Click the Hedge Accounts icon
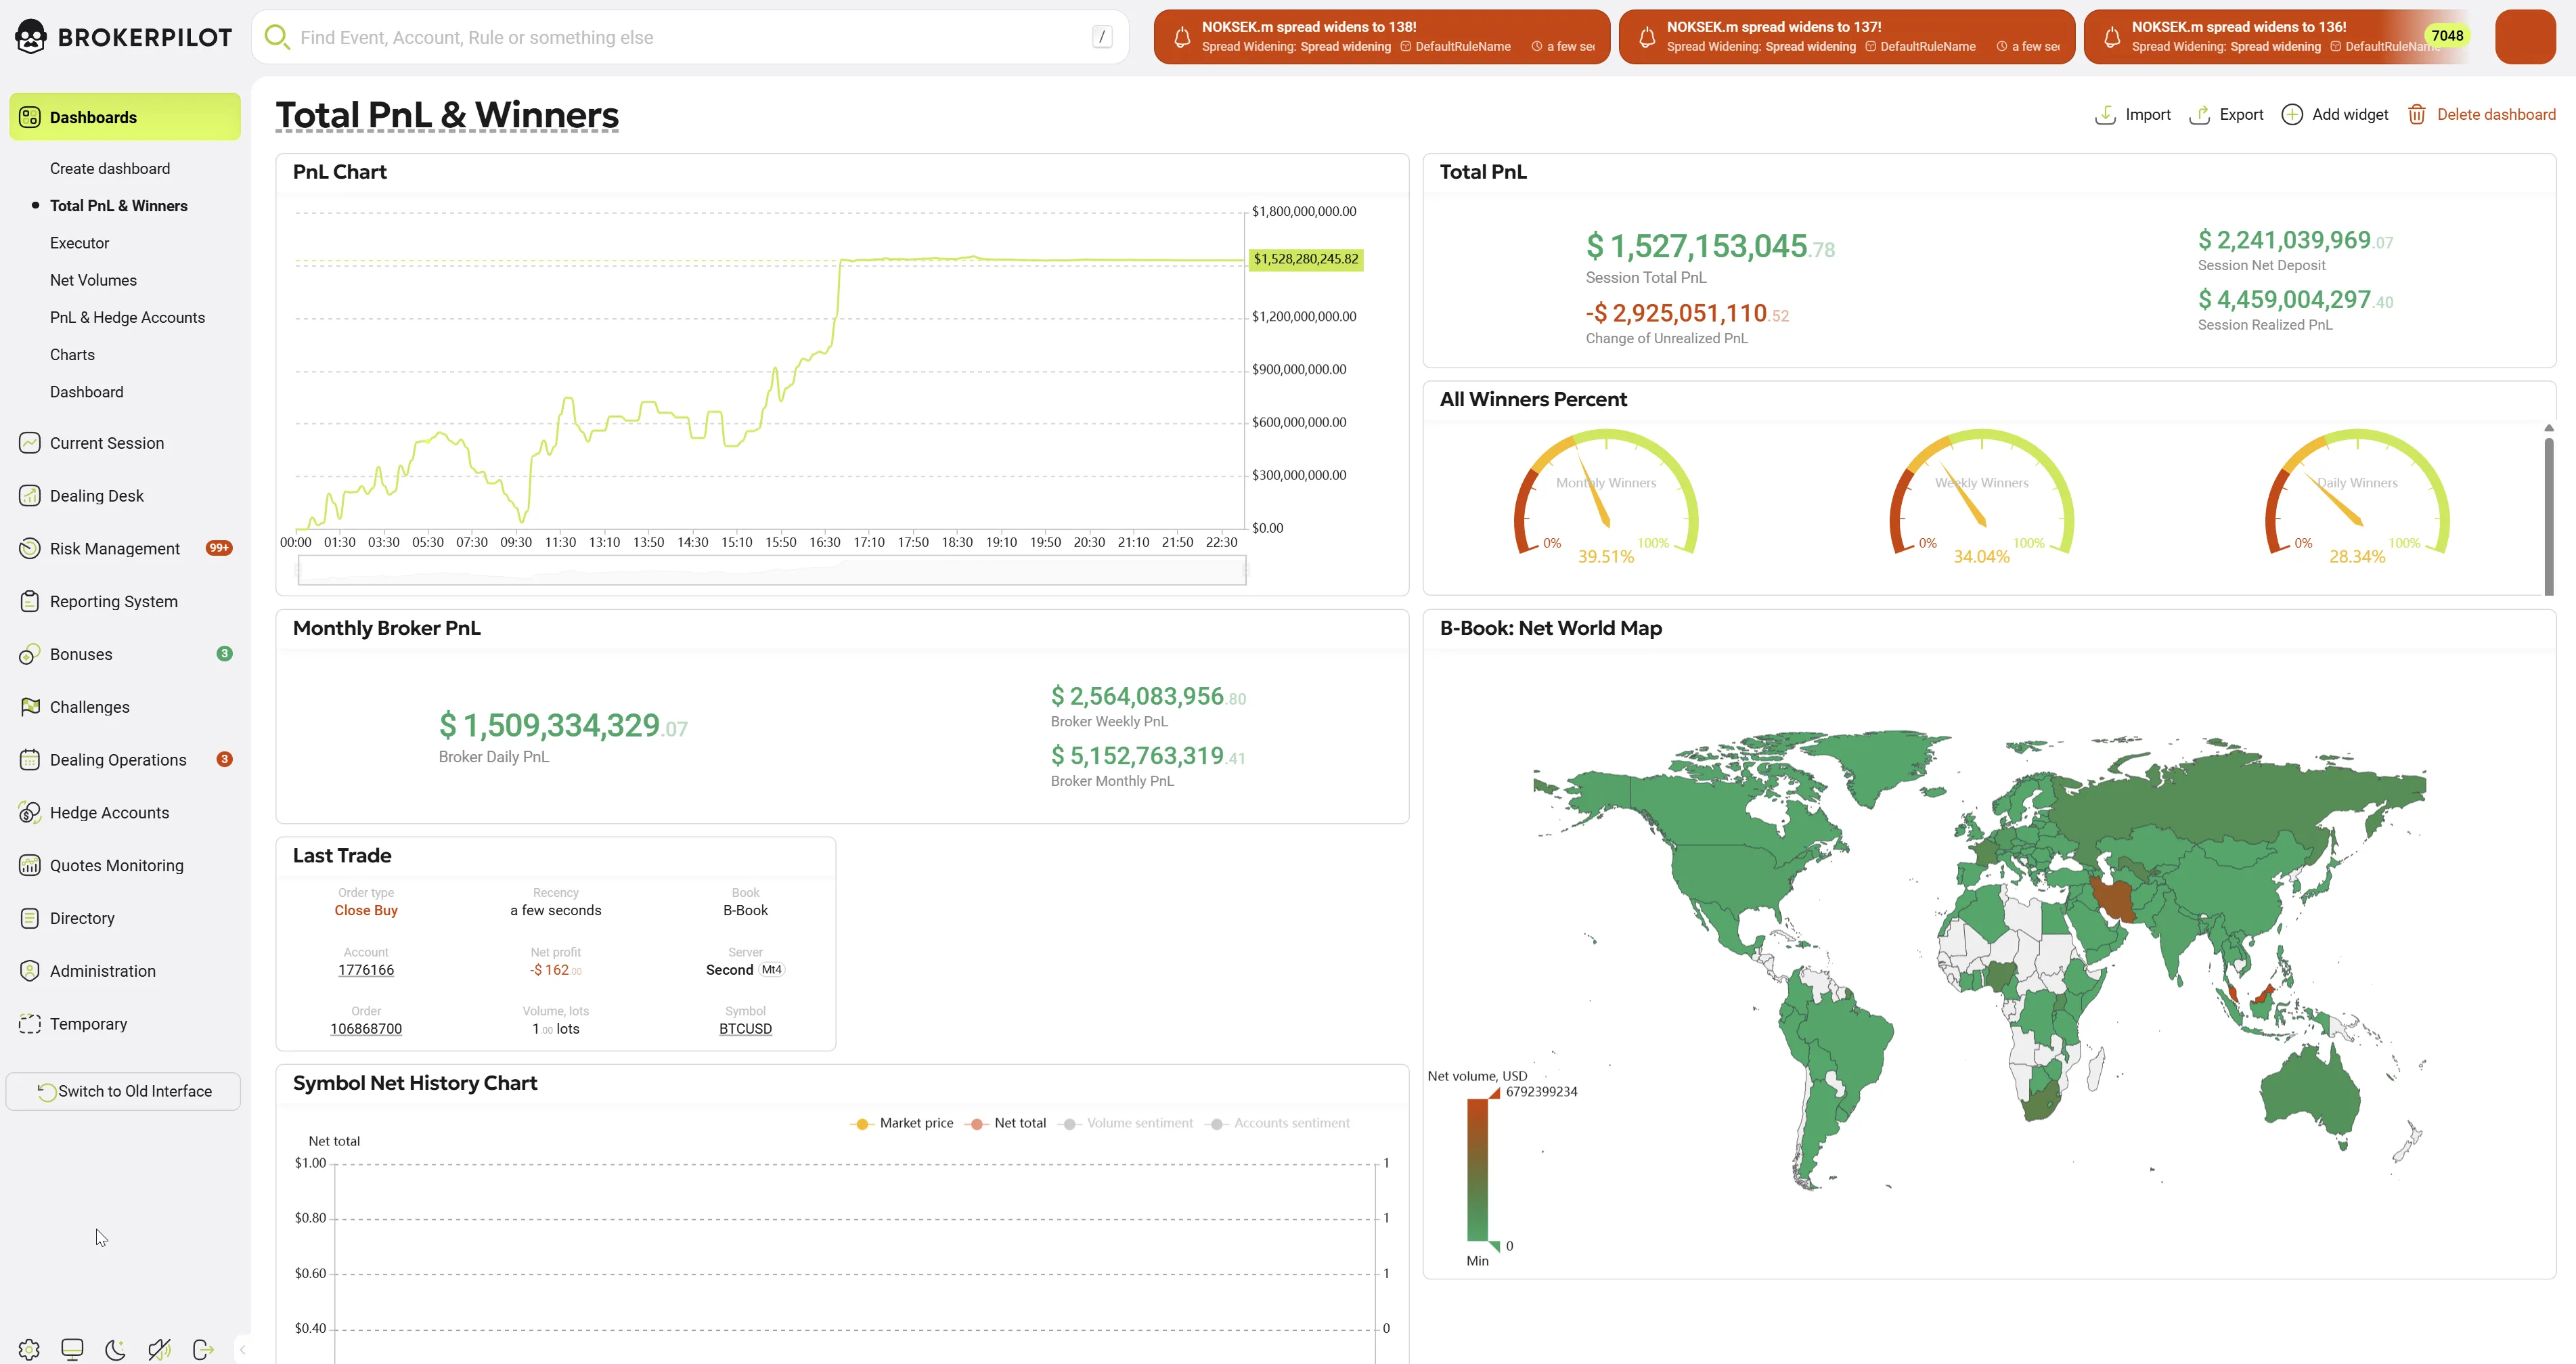 tap(30, 812)
